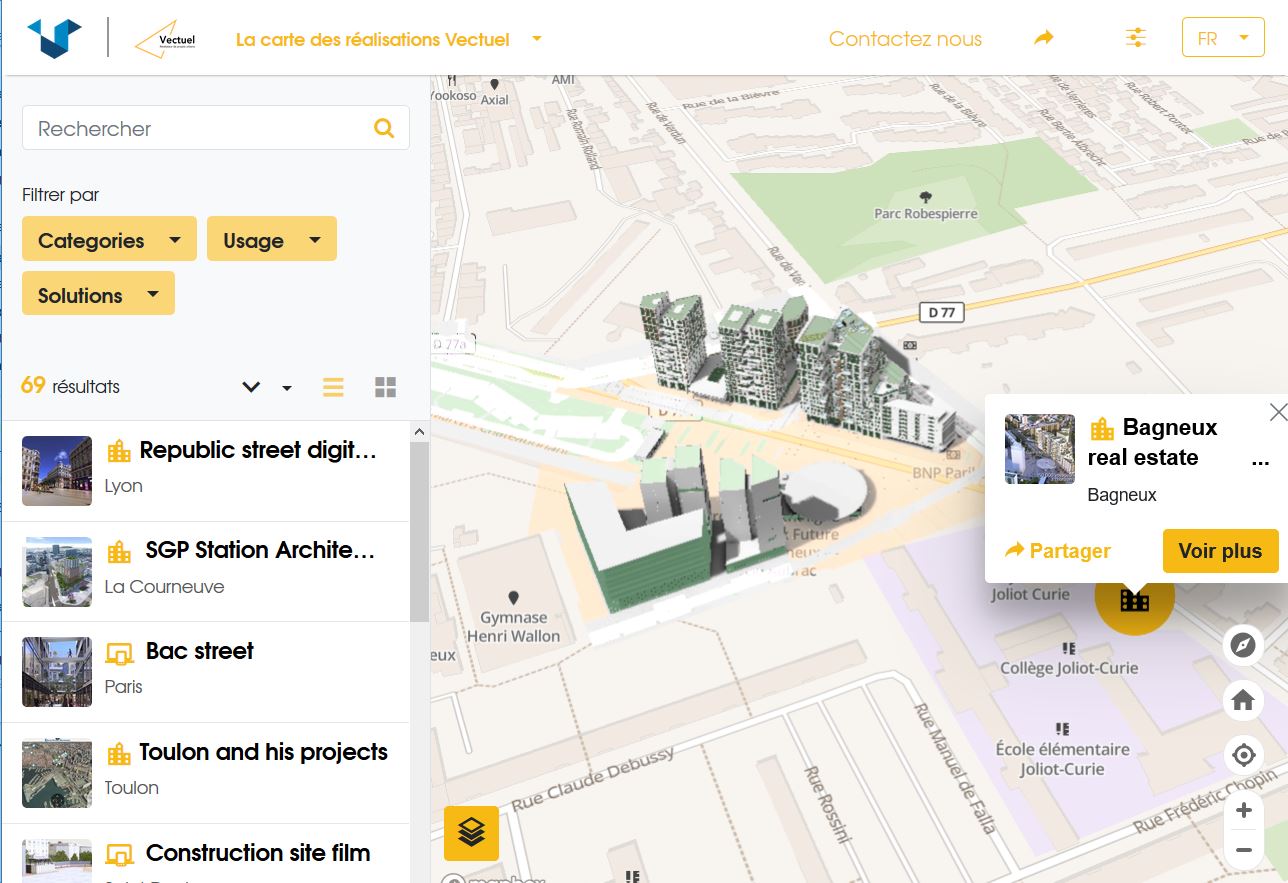Expand the Solutions filter
Screen dimensions: 1288x883
(98, 295)
